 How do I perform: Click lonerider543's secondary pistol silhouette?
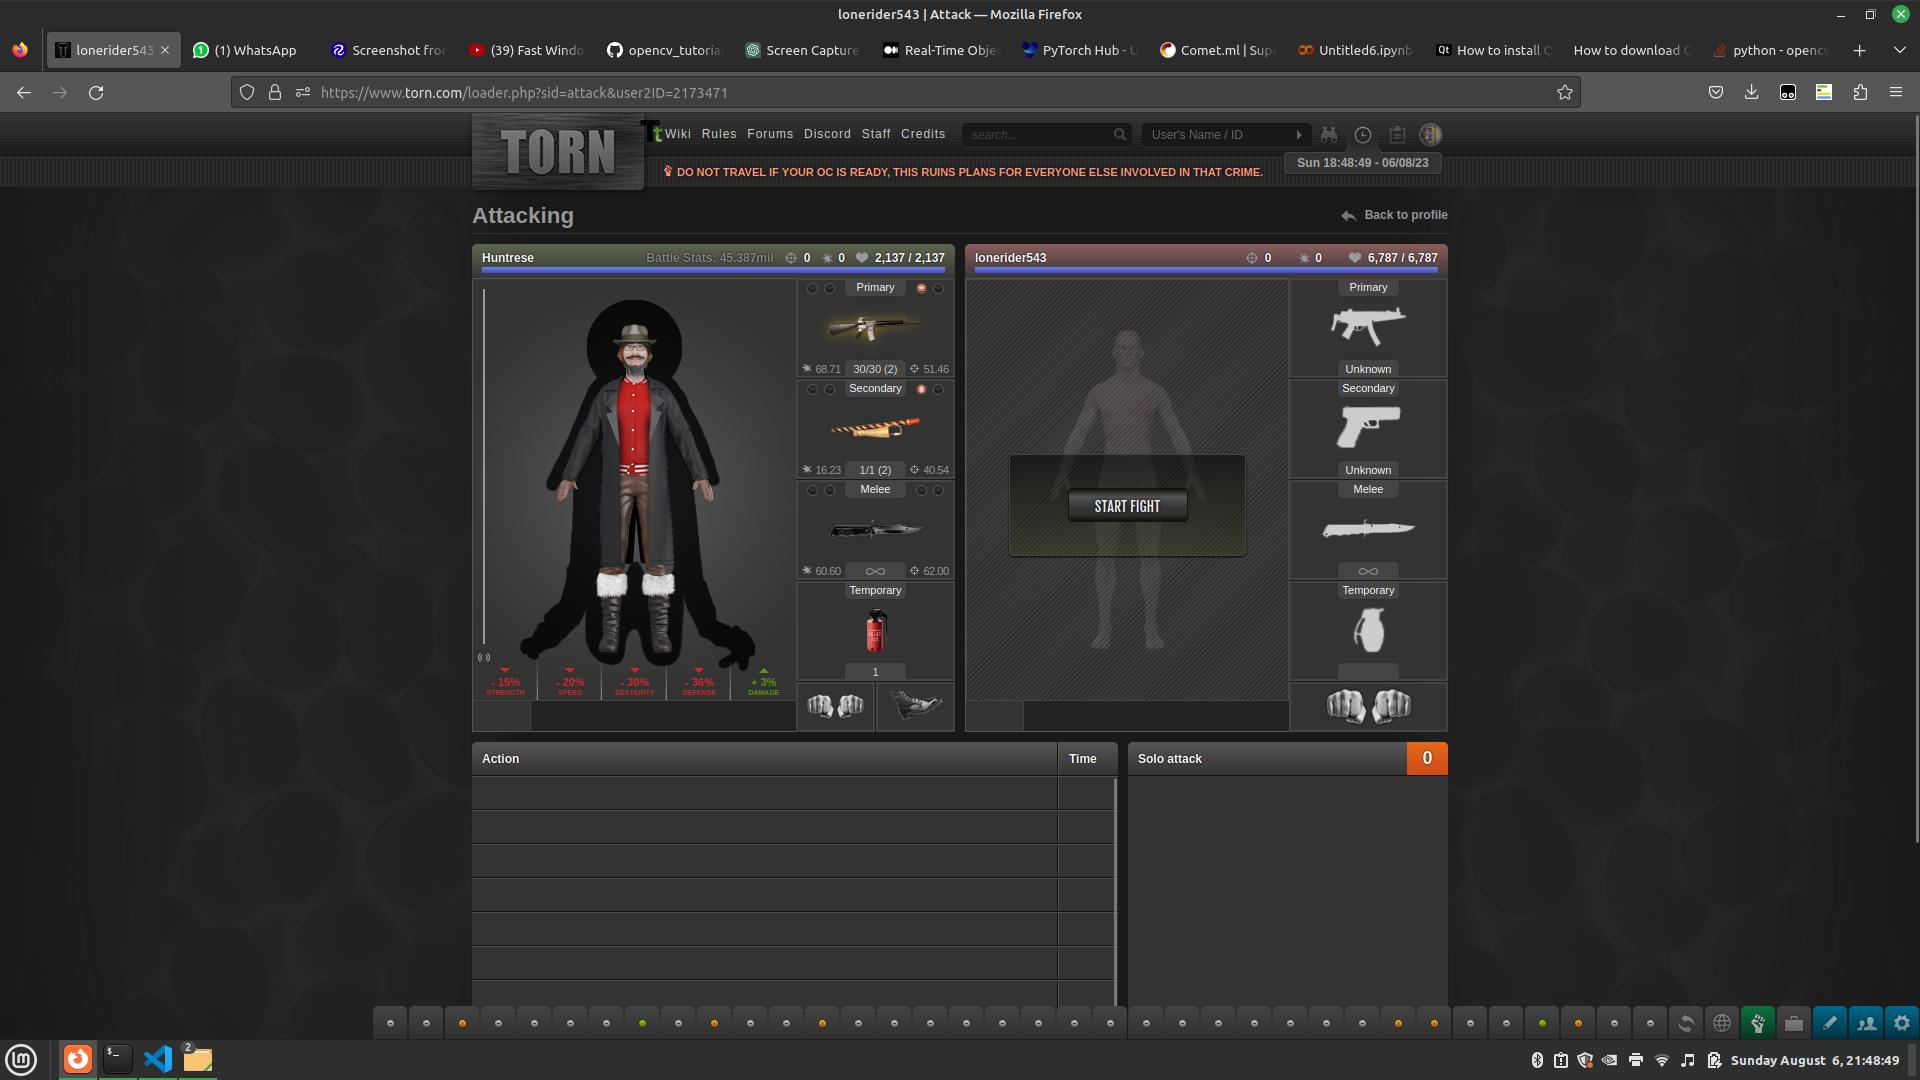click(x=1368, y=427)
